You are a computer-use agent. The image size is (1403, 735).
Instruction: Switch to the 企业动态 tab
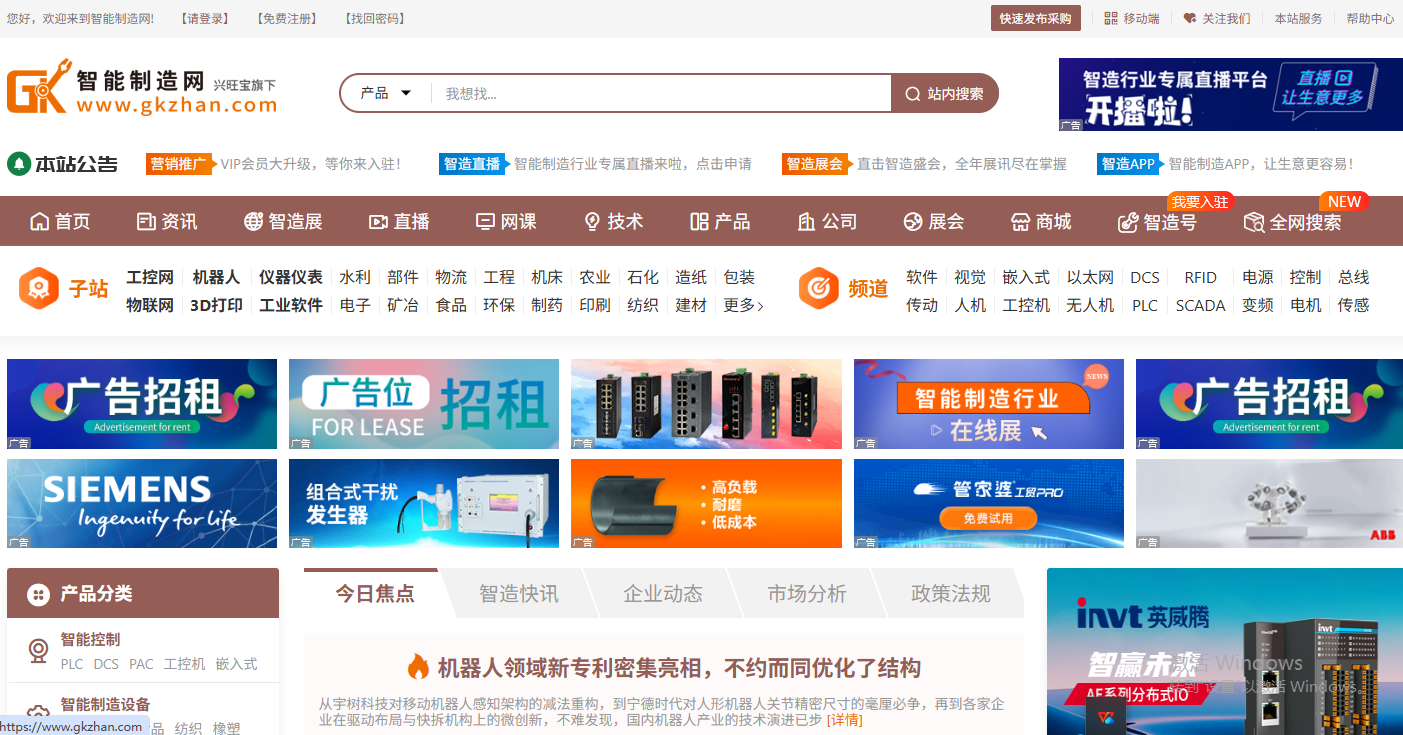pyautogui.click(x=666, y=593)
